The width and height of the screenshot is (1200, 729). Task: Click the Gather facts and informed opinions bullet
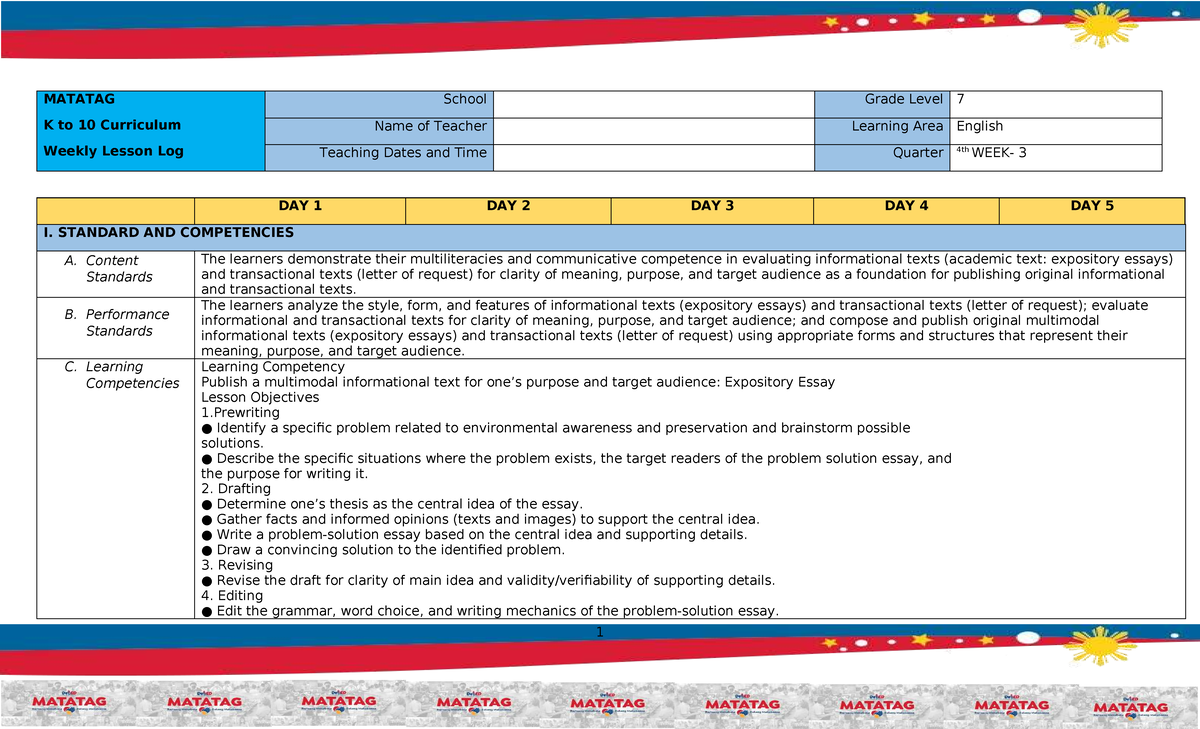click(481, 519)
